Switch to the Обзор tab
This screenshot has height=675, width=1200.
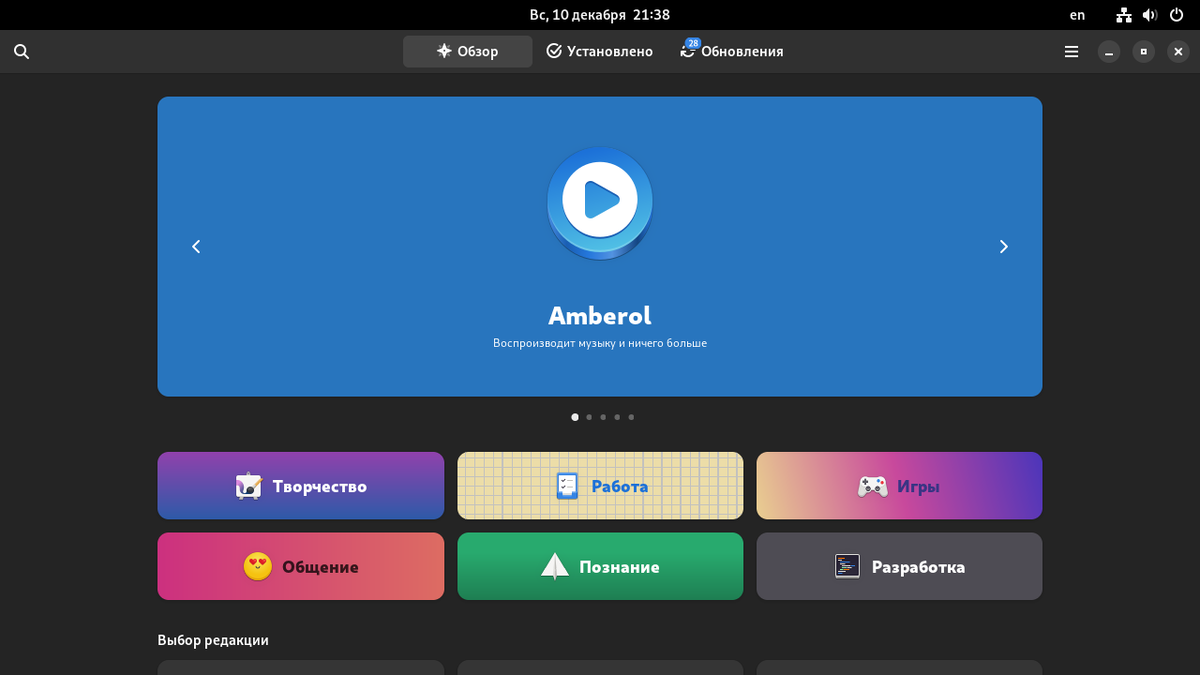pyautogui.click(x=467, y=51)
